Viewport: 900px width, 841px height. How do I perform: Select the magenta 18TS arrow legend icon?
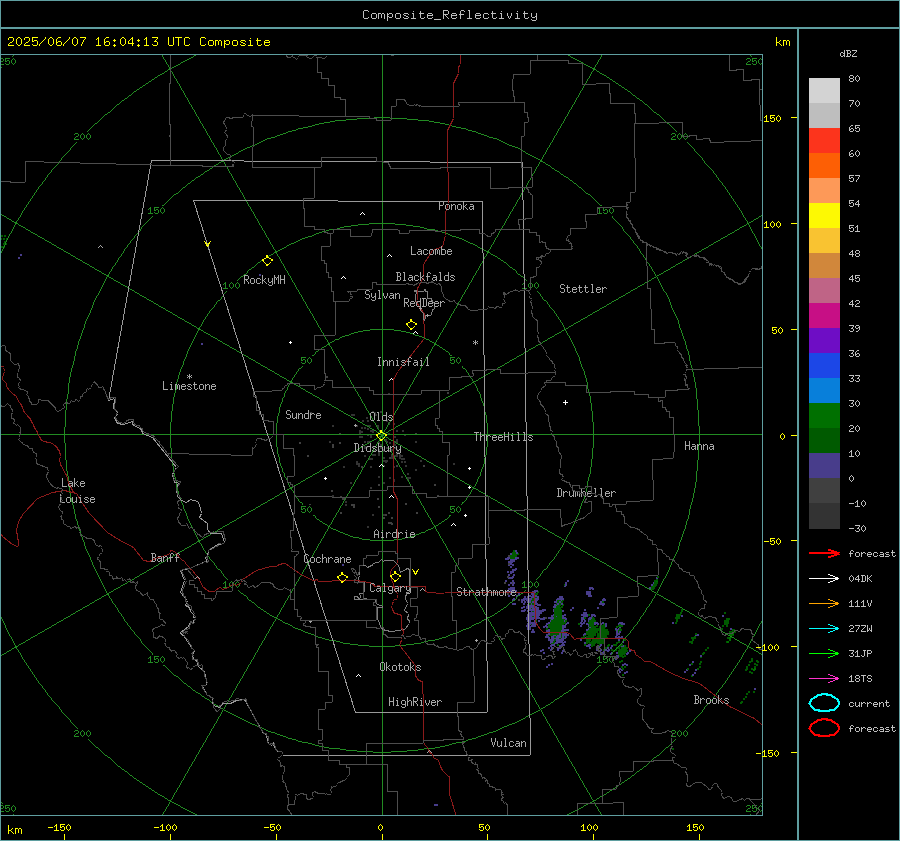coord(824,679)
